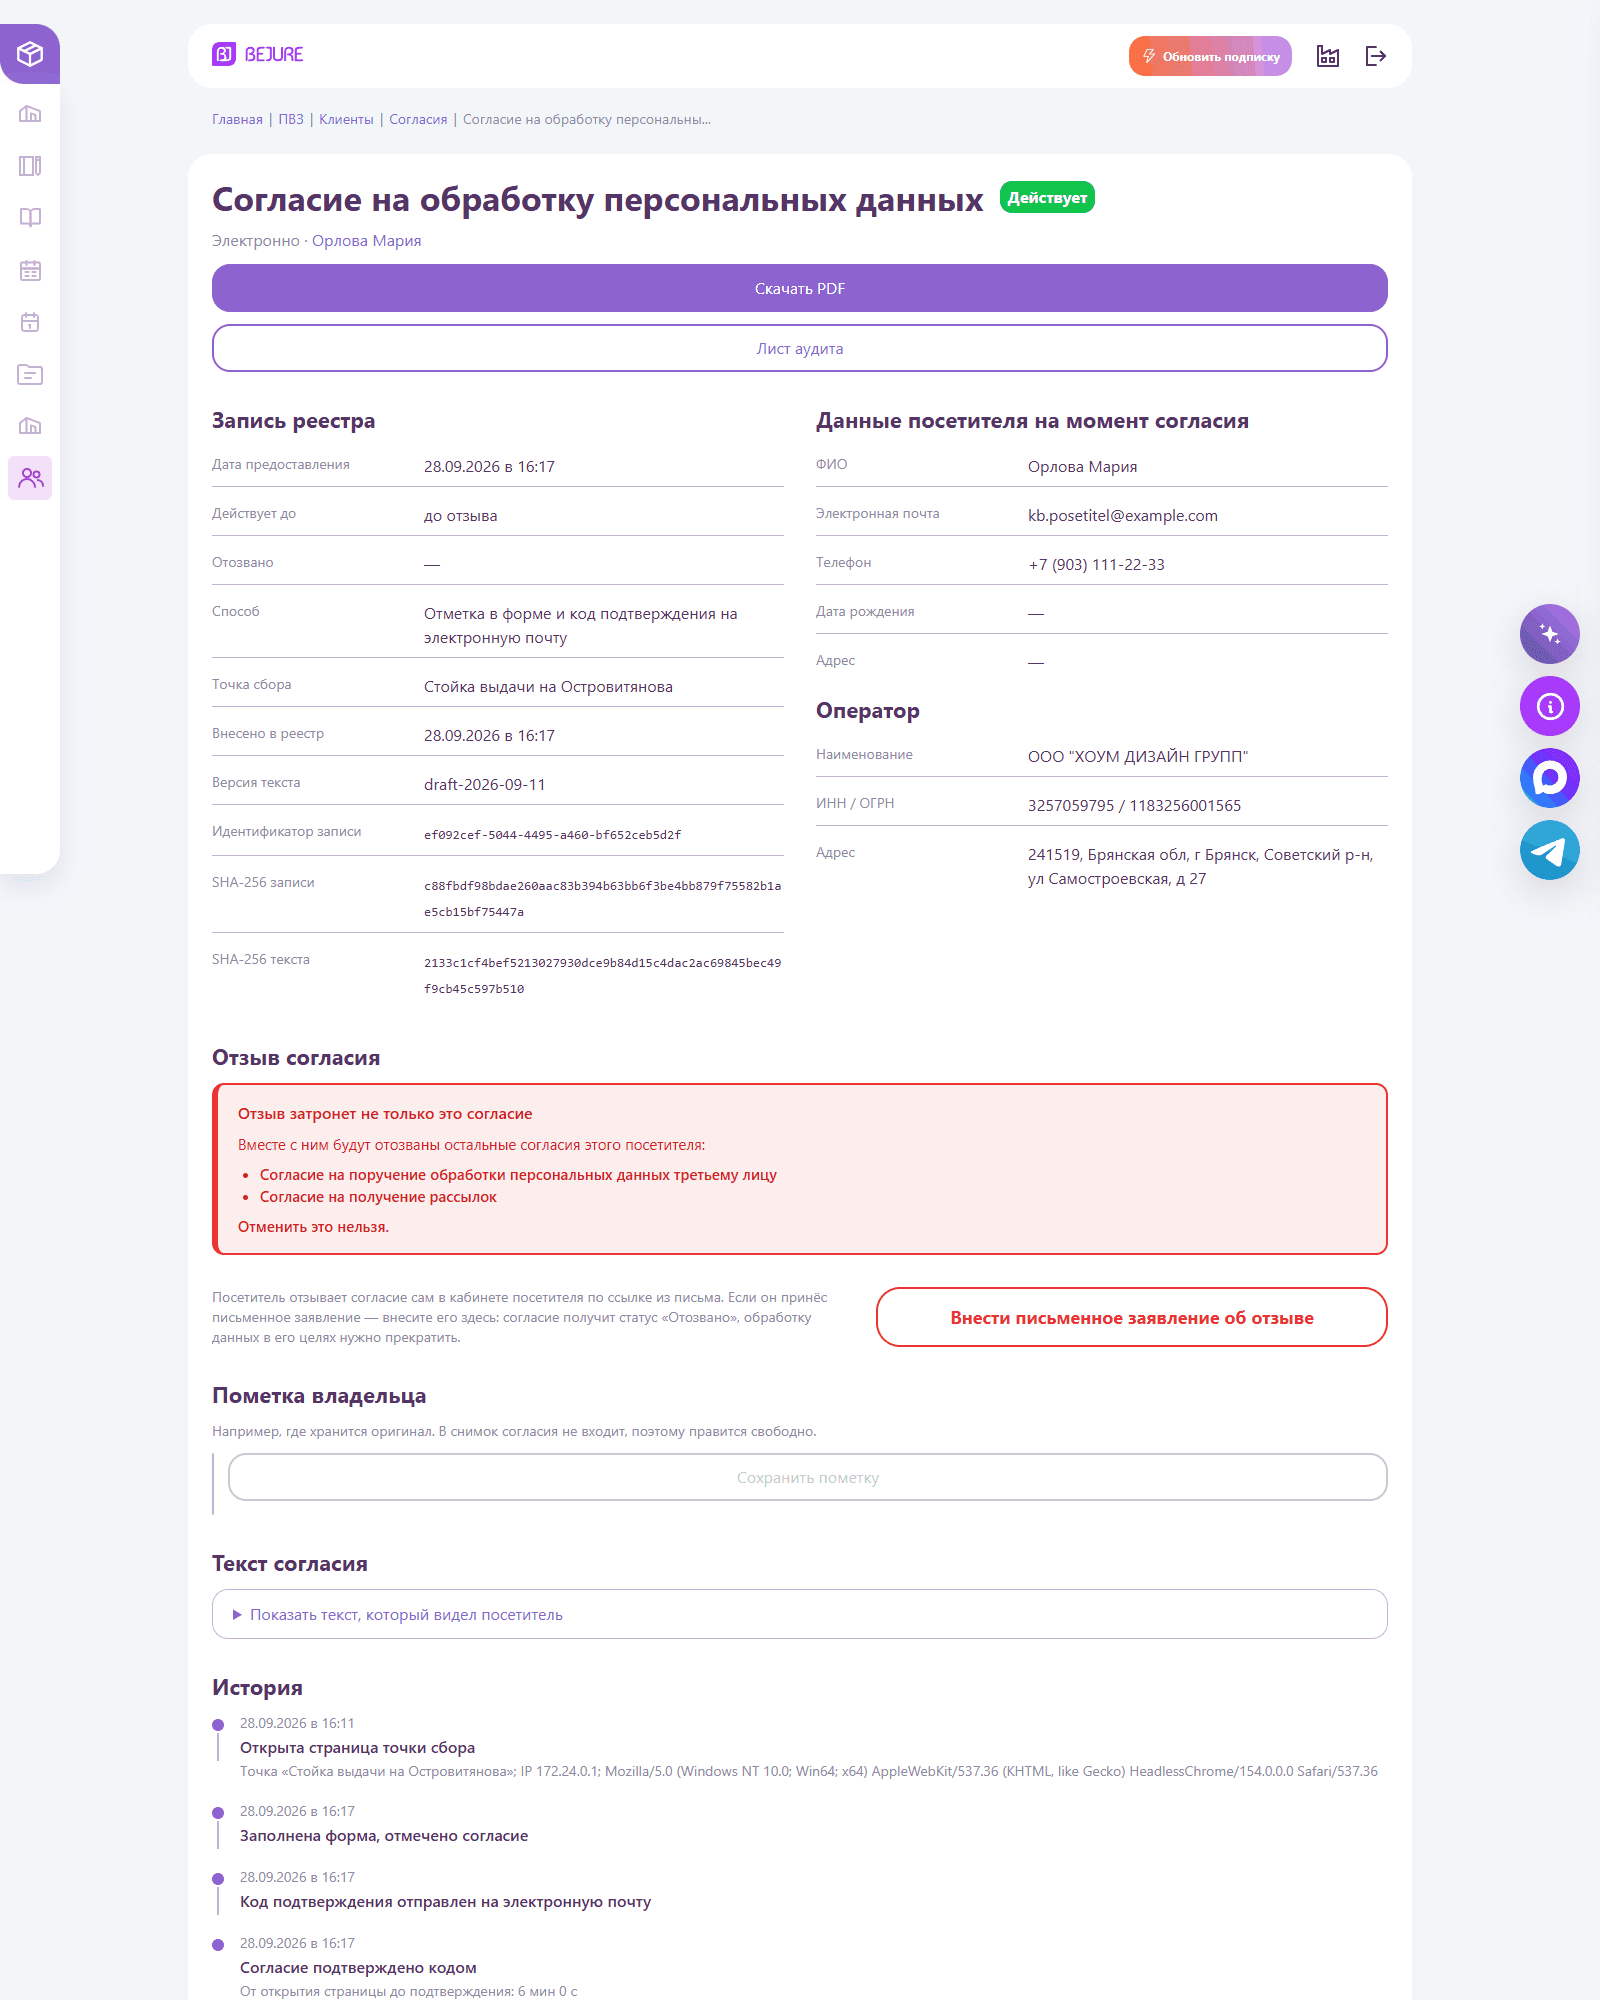Open the box logo icon in the sidebar
This screenshot has height=2000, width=1600.
click(x=30, y=54)
